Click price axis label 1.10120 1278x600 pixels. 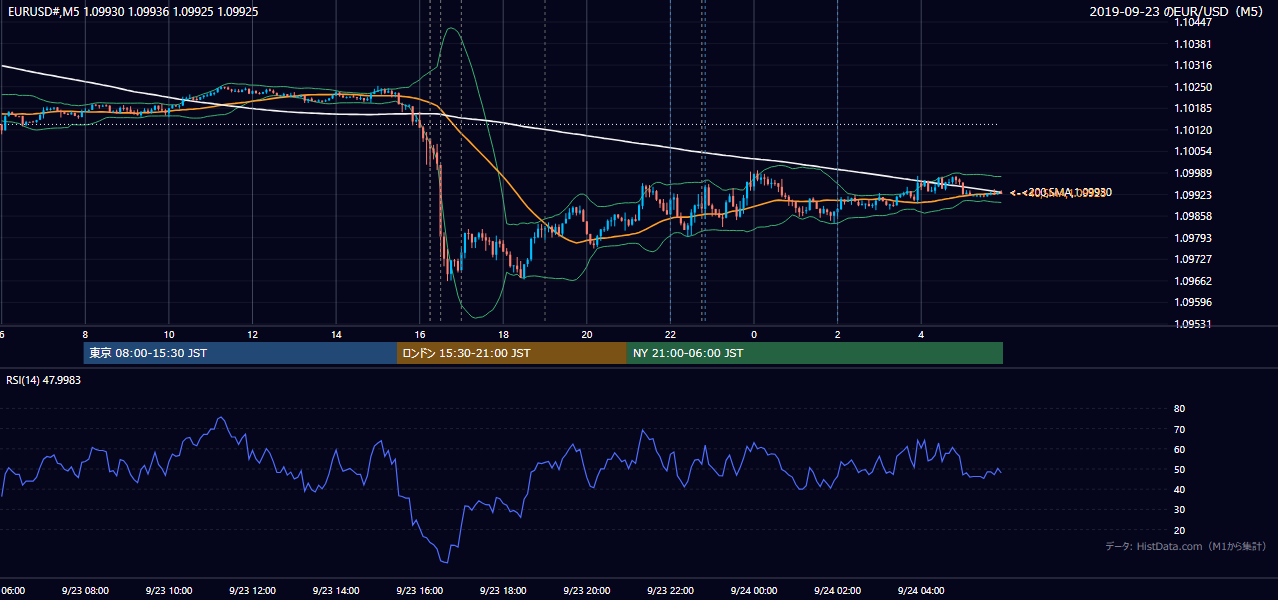(1194, 130)
